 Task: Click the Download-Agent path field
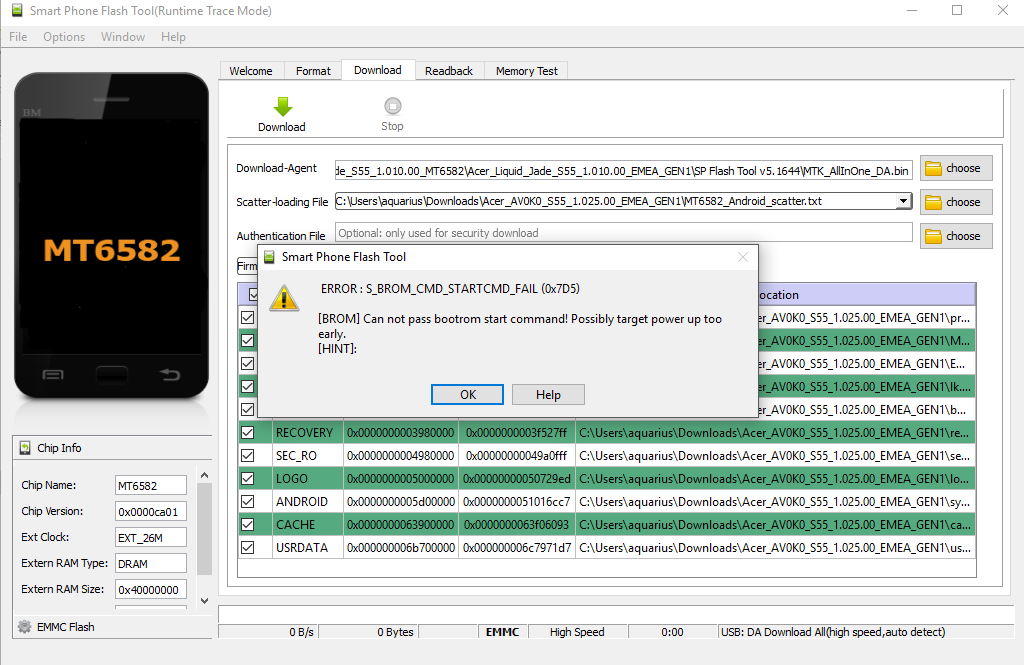[x=624, y=170]
